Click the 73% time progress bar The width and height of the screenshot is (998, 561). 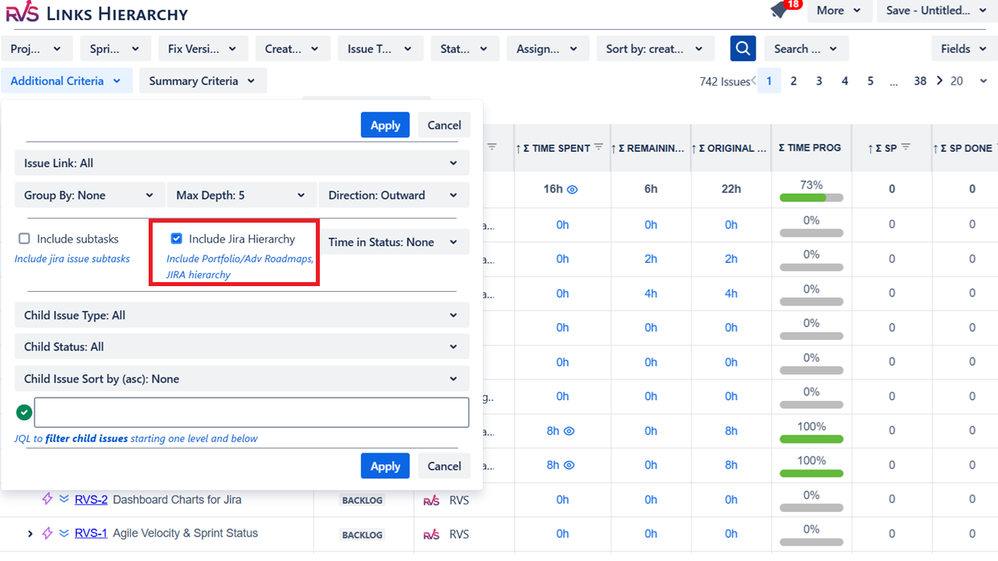pos(812,198)
